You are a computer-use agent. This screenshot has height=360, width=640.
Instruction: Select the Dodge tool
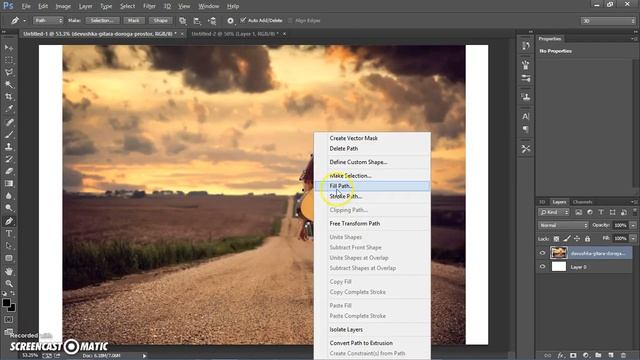(x=9, y=208)
